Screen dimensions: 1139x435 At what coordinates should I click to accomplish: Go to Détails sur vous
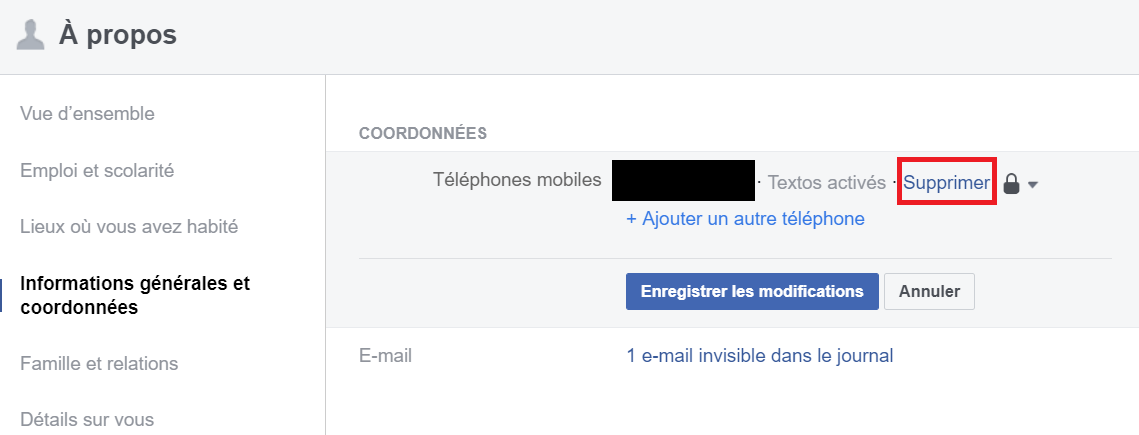tap(87, 419)
